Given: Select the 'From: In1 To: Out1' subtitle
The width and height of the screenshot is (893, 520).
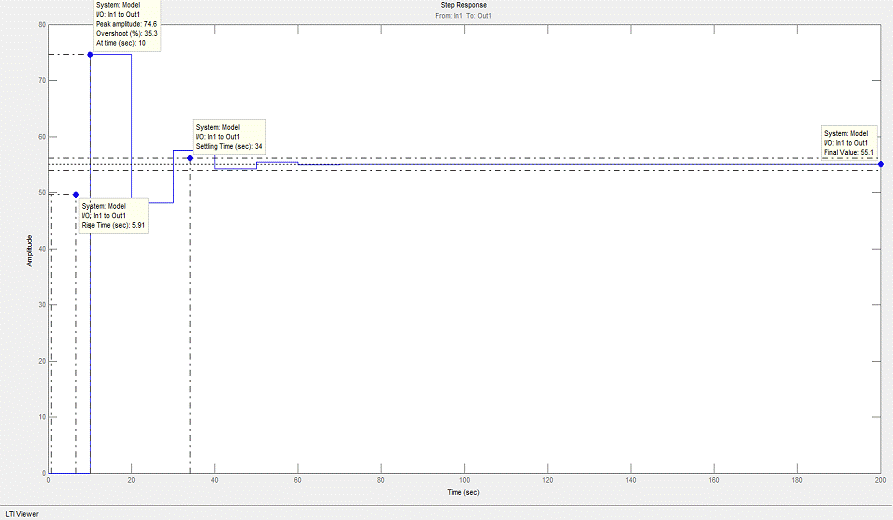Looking at the screenshot, I should (x=463, y=16).
